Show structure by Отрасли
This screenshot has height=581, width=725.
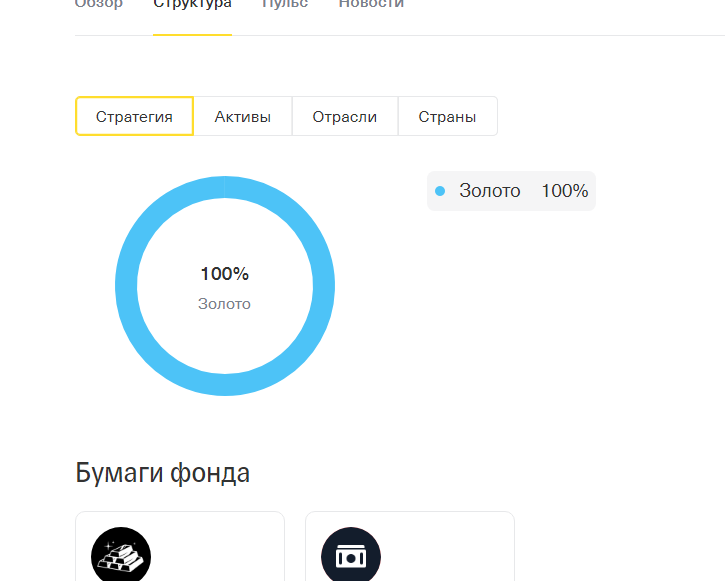tap(344, 116)
